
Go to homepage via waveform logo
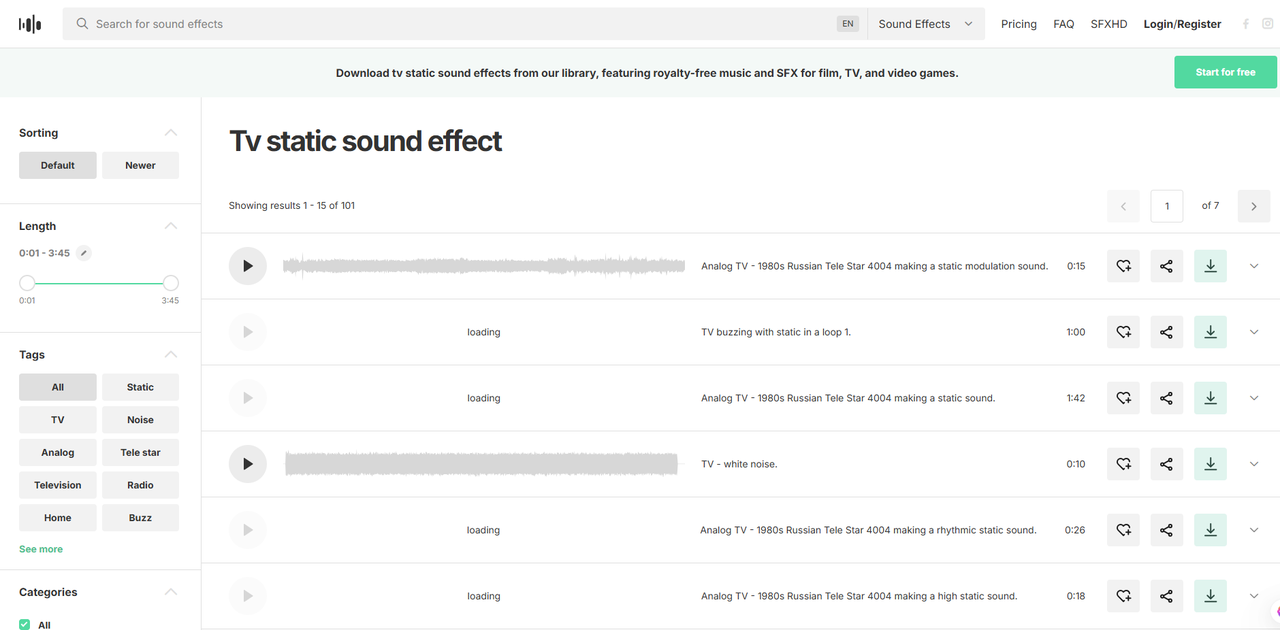click(x=30, y=24)
